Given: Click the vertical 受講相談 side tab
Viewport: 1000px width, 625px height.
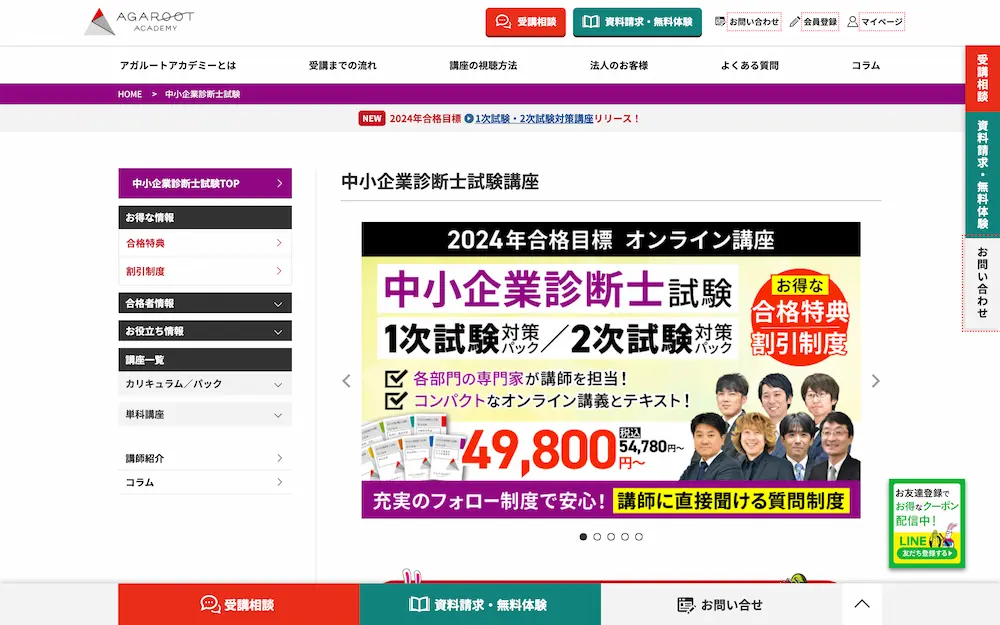Looking at the screenshot, I should pyautogui.click(x=982, y=78).
